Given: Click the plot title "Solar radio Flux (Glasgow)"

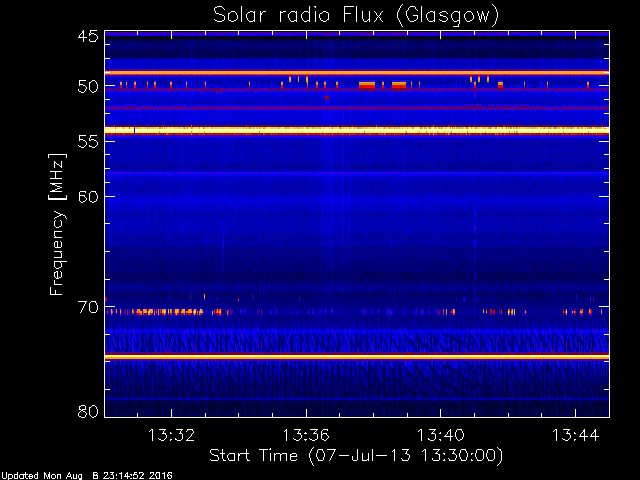Looking at the screenshot, I should (356, 16).
